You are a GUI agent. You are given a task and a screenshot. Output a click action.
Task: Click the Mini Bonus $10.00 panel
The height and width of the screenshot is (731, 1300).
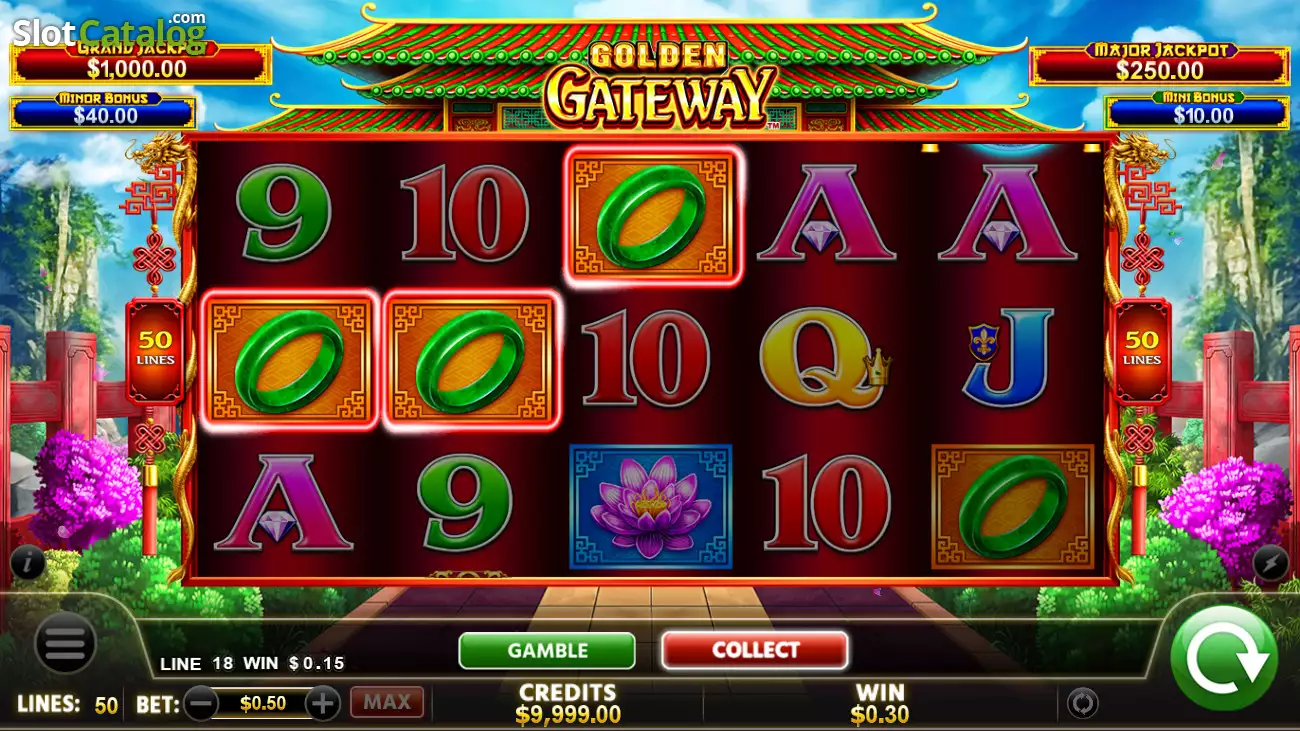1197,110
